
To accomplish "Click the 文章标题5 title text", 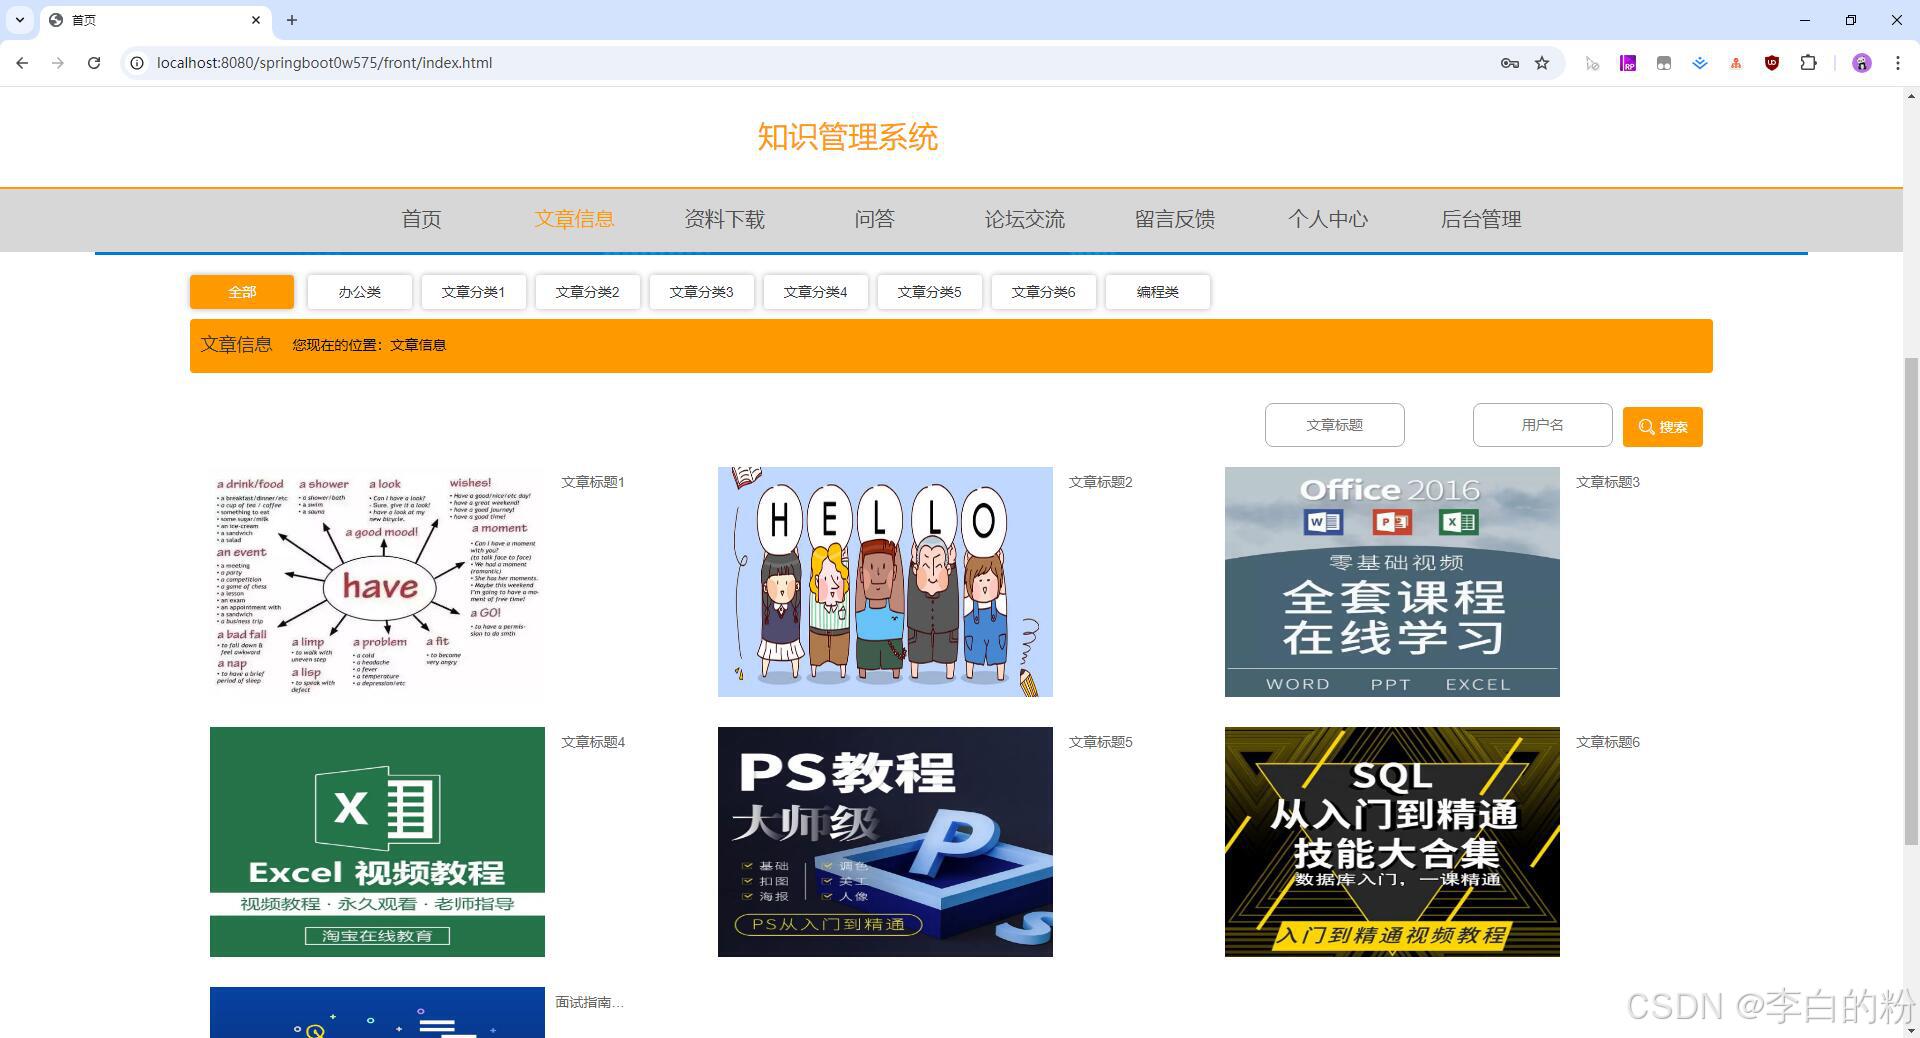I will pos(1100,742).
